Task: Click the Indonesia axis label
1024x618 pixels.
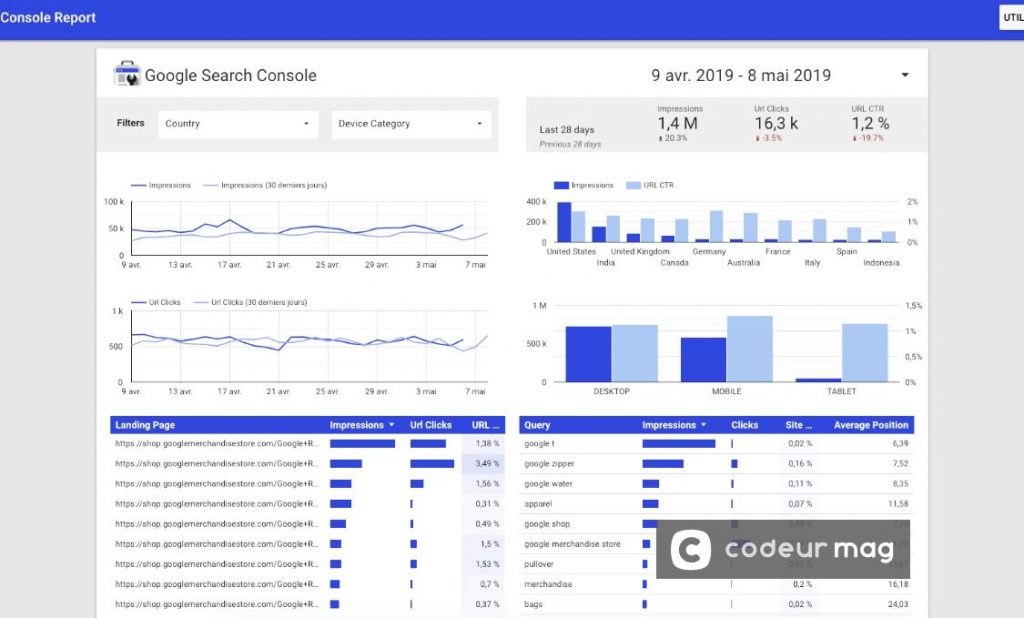Action: tap(881, 263)
